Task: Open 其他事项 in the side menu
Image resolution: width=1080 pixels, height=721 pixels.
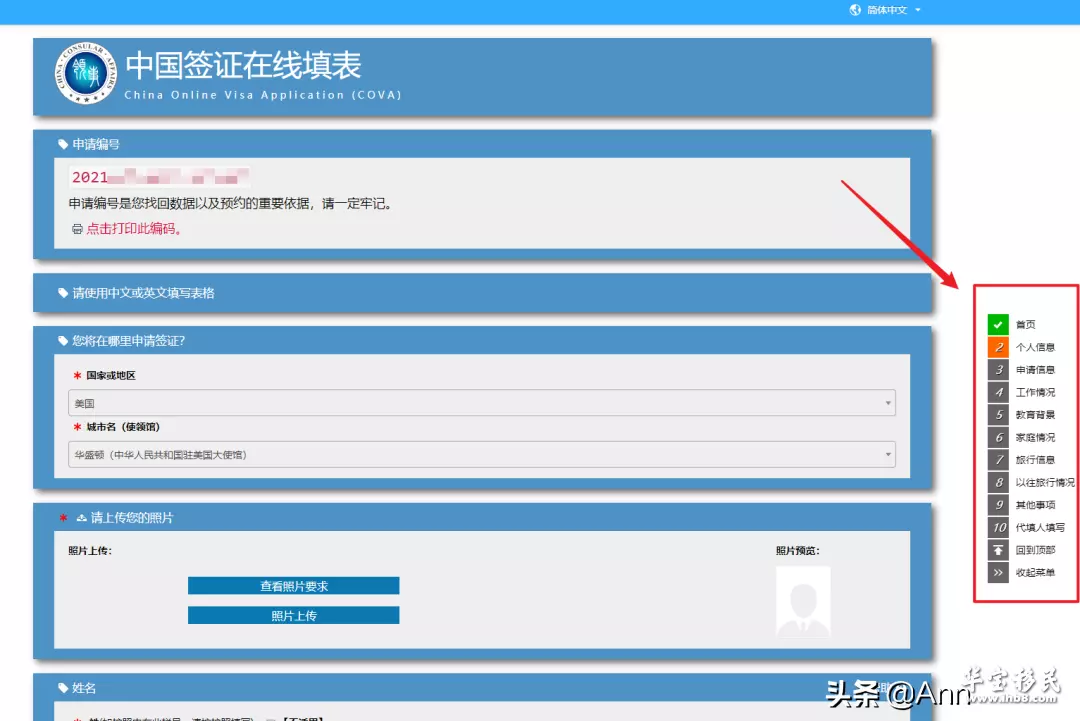Action: coord(1035,505)
